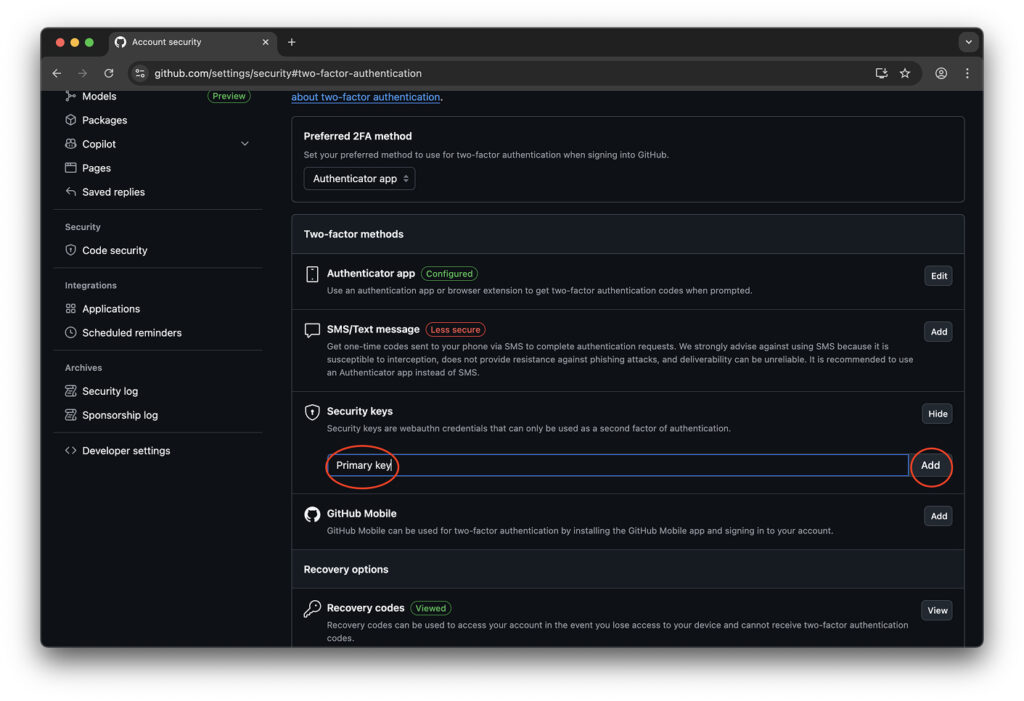
Task: Open Pages in the sidebar
Action: (97, 168)
